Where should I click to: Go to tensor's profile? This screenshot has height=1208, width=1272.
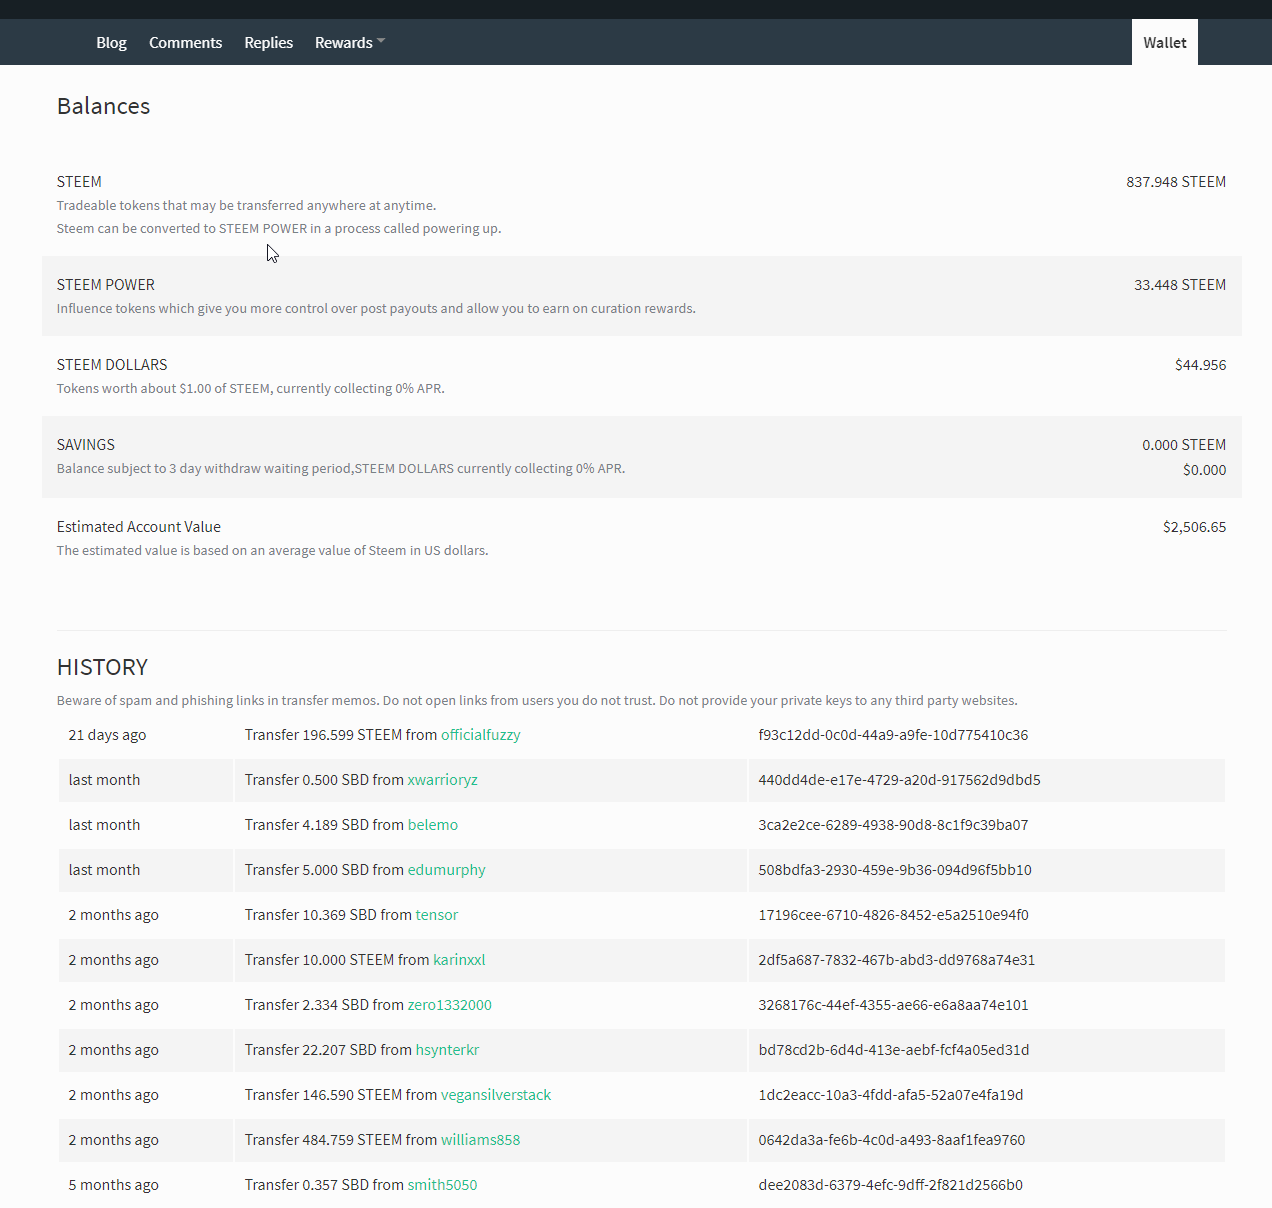click(x=437, y=915)
